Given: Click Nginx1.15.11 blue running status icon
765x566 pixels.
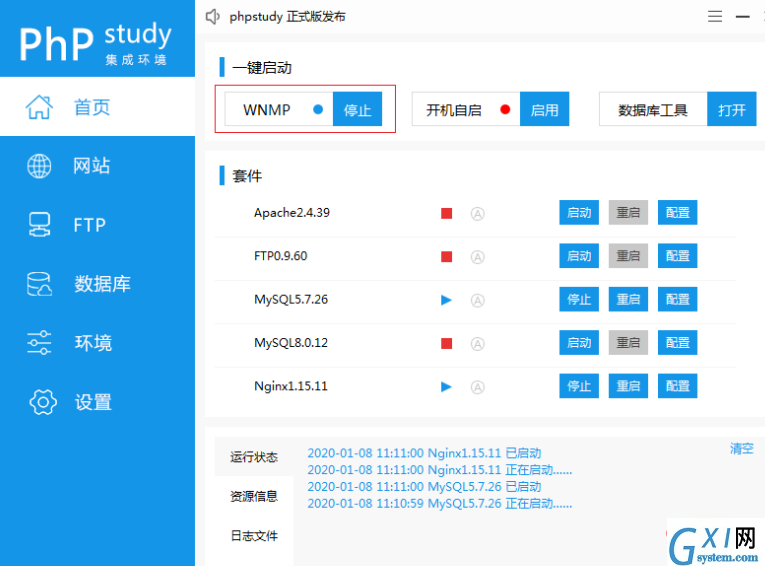Looking at the screenshot, I should pyautogui.click(x=446, y=387).
